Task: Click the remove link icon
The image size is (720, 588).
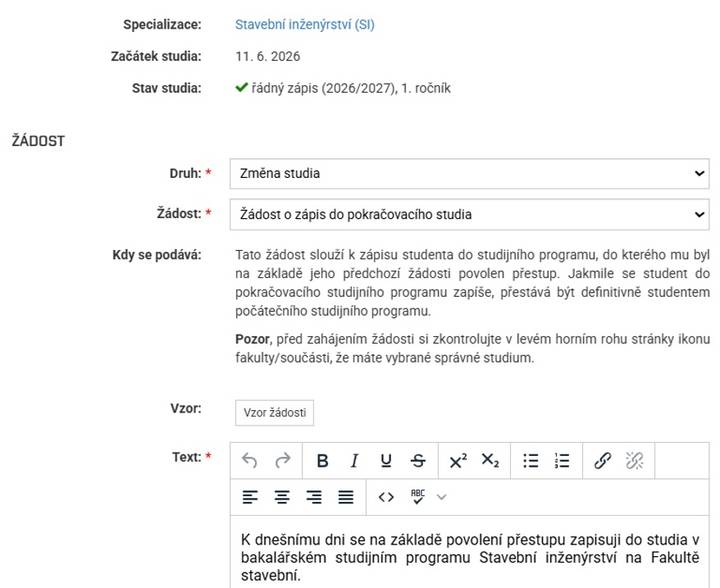Action: (x=634, y=460)
